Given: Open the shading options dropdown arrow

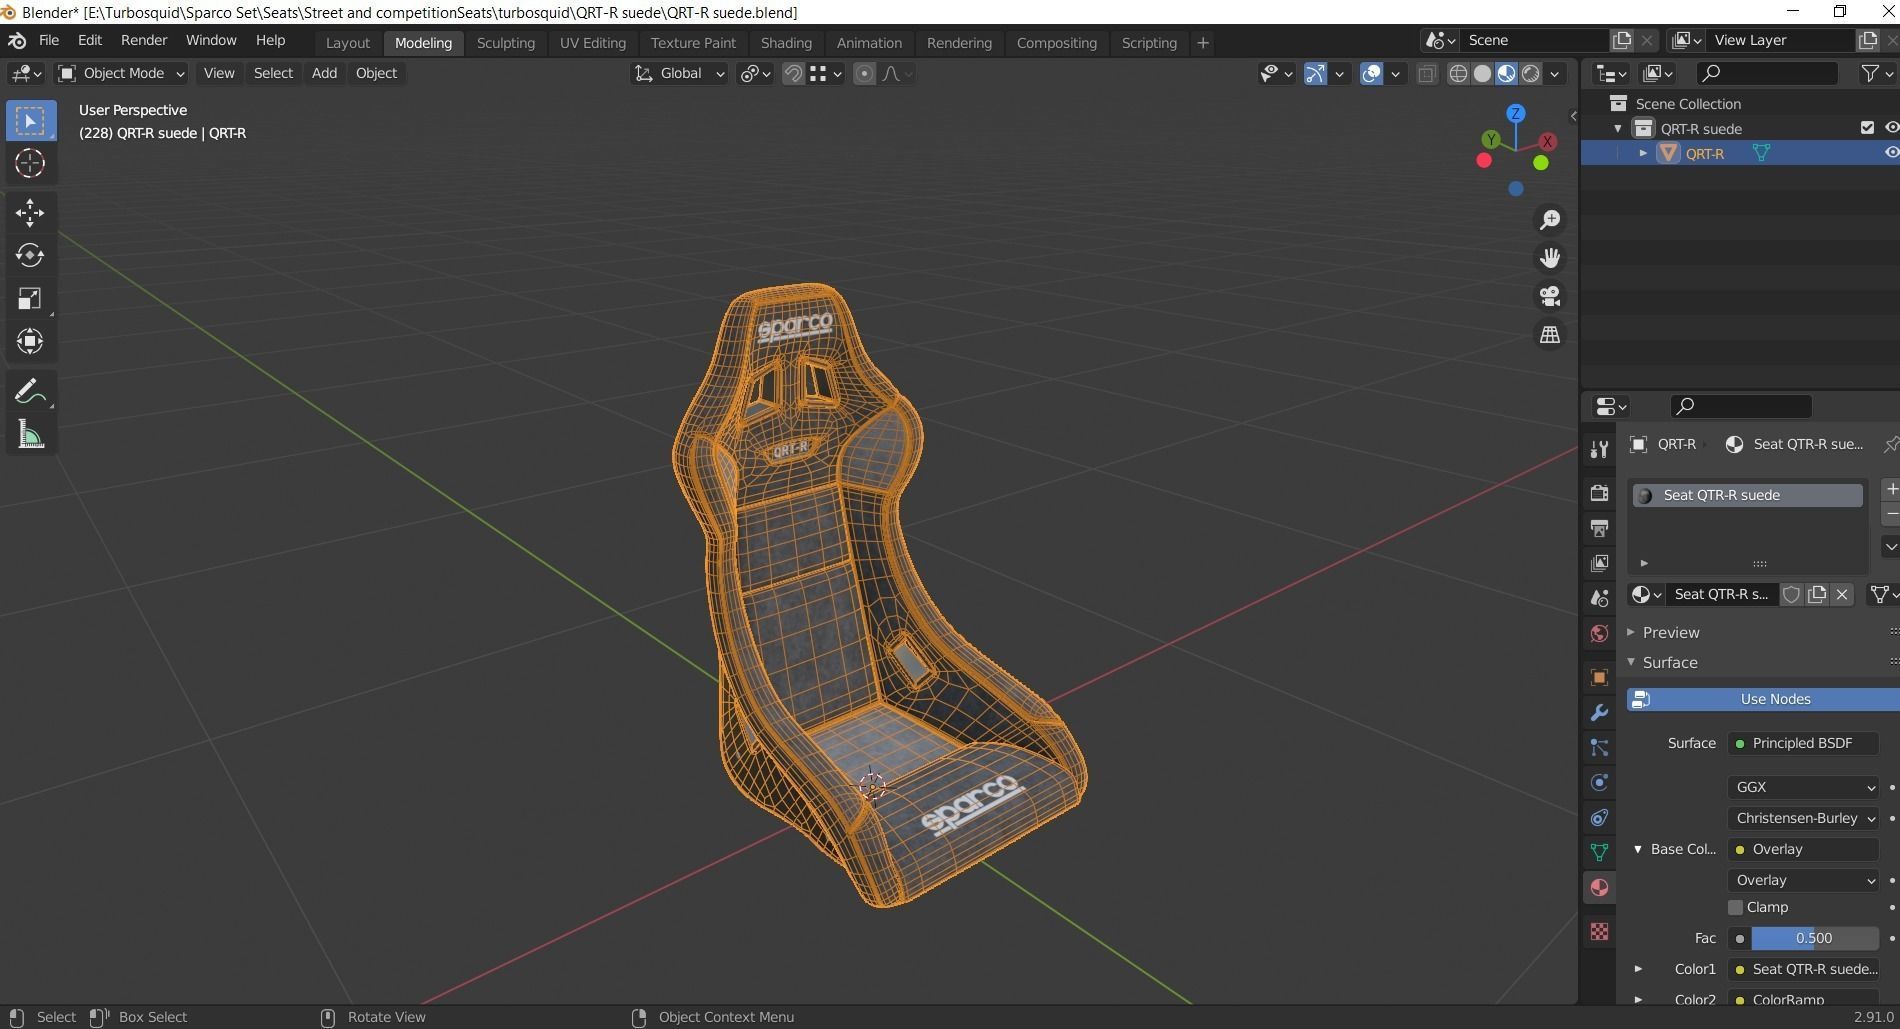Looking at the screenshot, I should 1555,73.
